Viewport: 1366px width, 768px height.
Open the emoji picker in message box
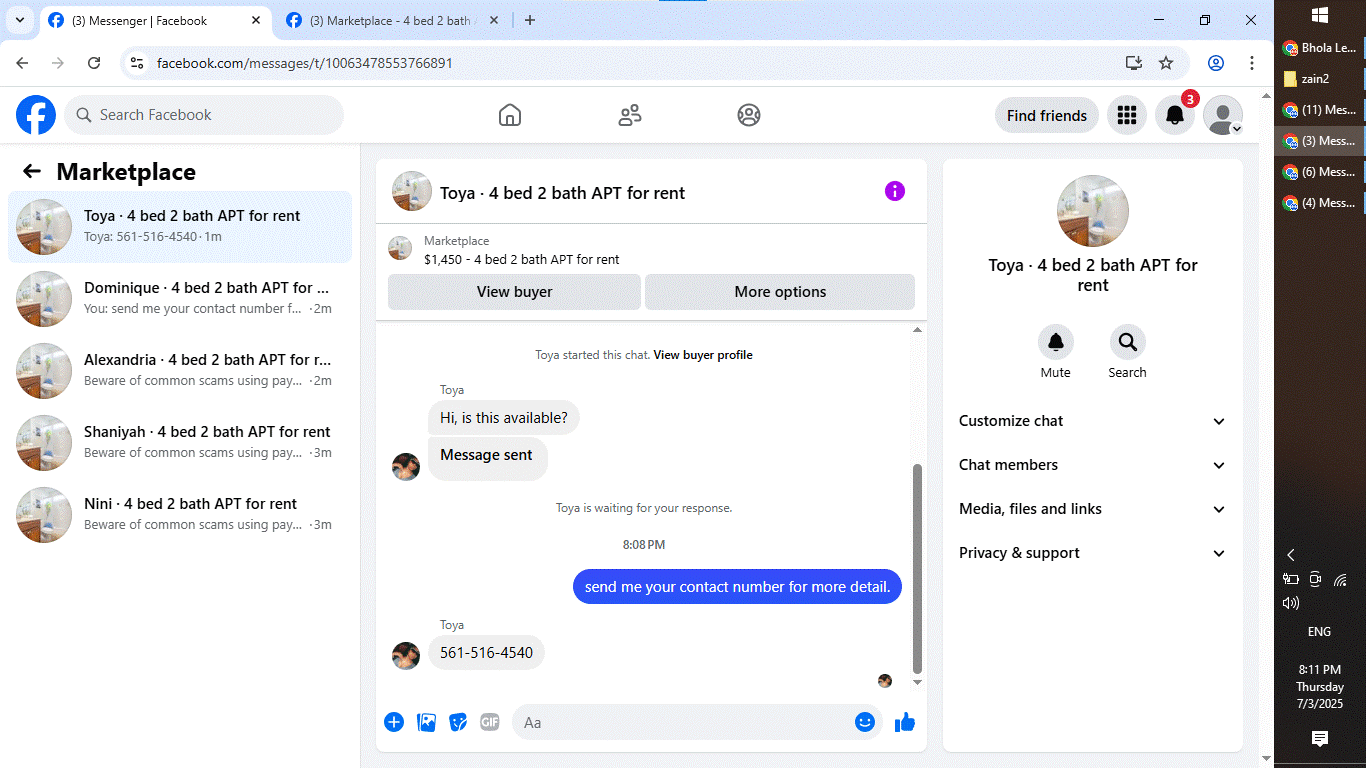[x=865, y=722]
